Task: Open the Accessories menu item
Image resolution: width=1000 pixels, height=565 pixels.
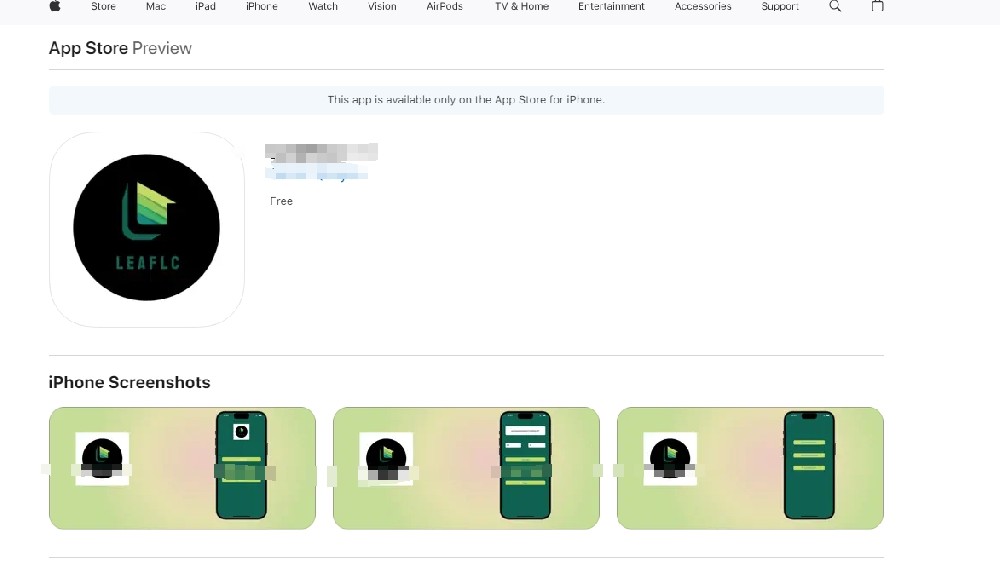Action: point(703,6)
